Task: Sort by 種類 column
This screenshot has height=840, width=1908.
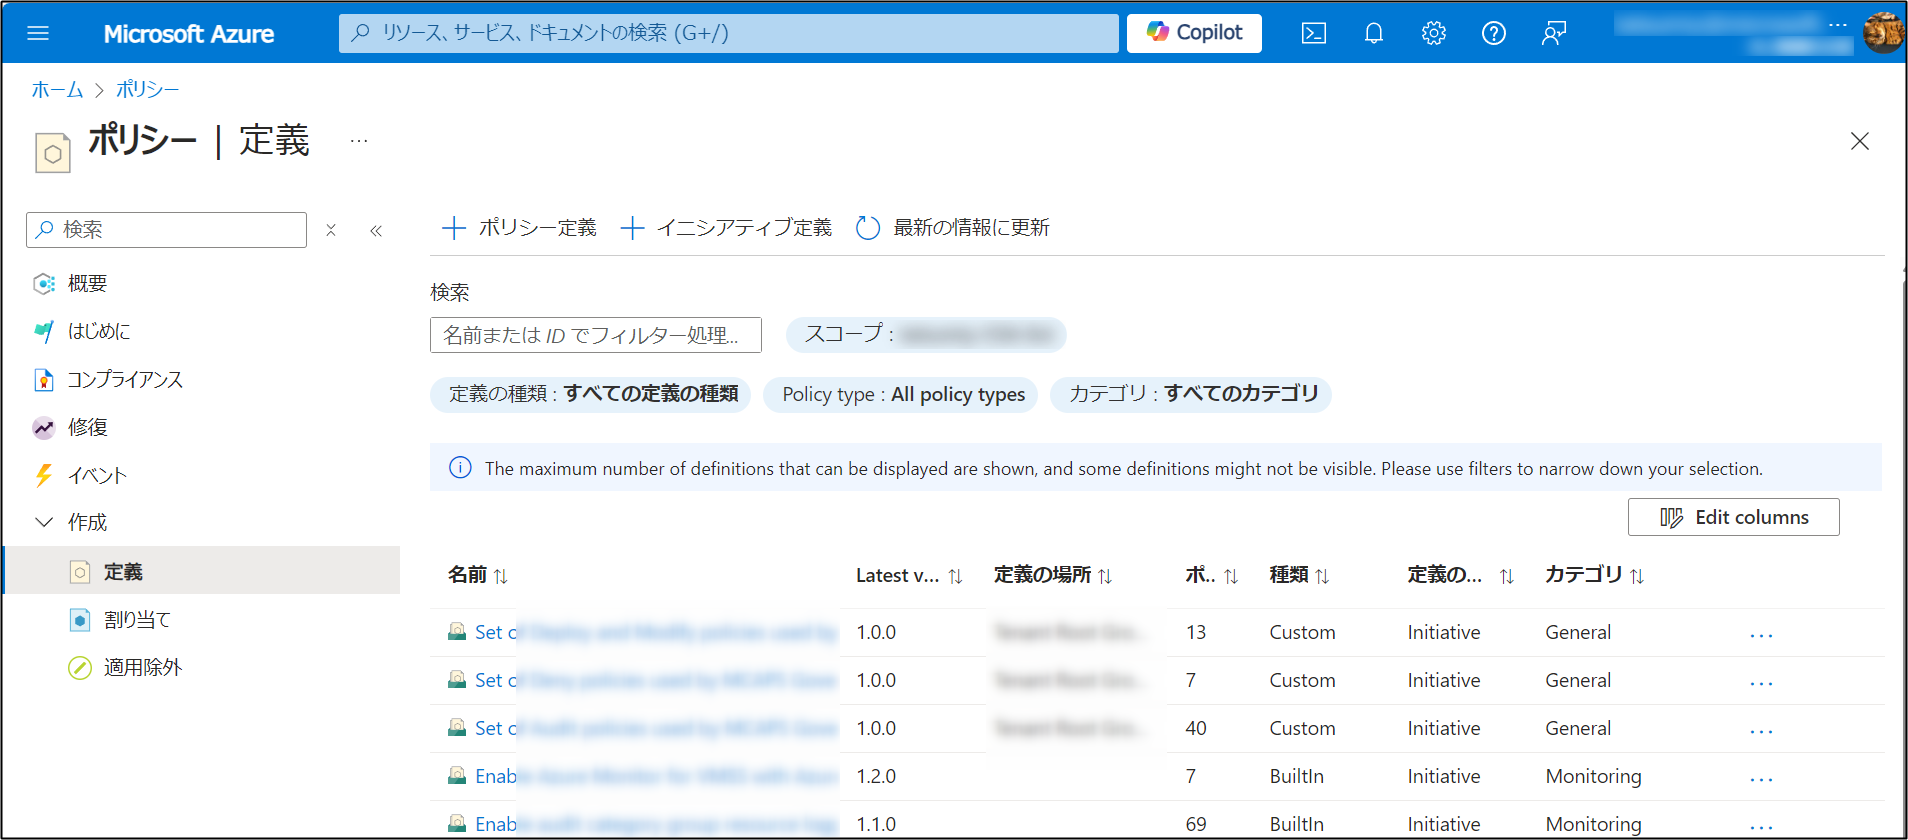Action: (x=1299, y=575)
